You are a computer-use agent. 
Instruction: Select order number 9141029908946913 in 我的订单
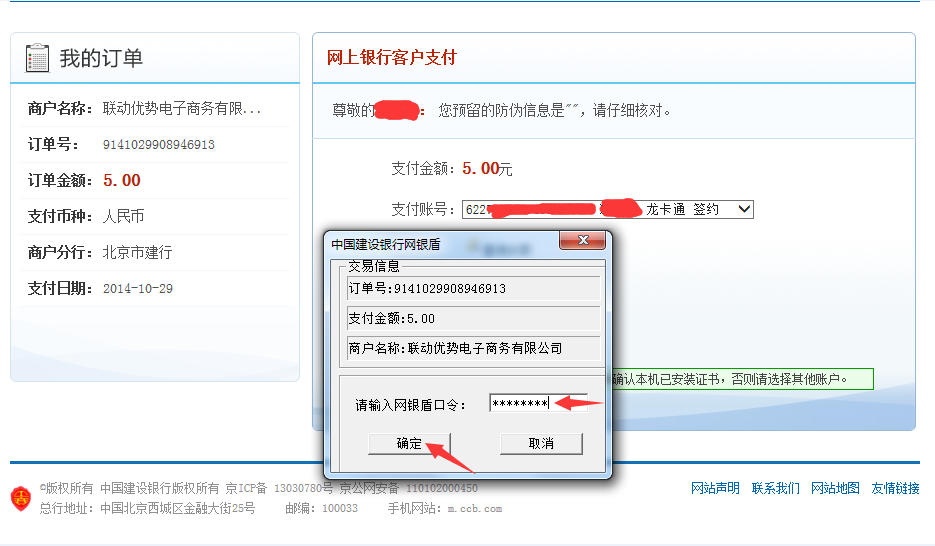[159, 145]
